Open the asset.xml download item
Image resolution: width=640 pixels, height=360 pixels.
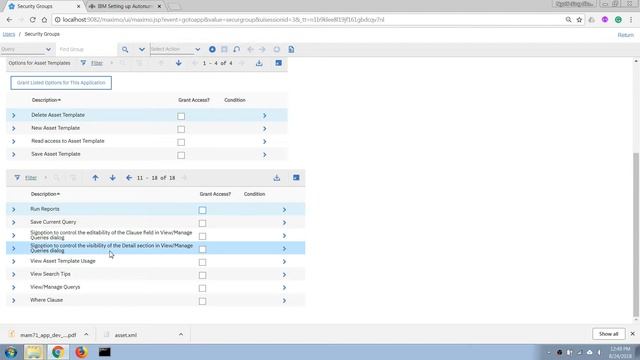pos(126,335)
